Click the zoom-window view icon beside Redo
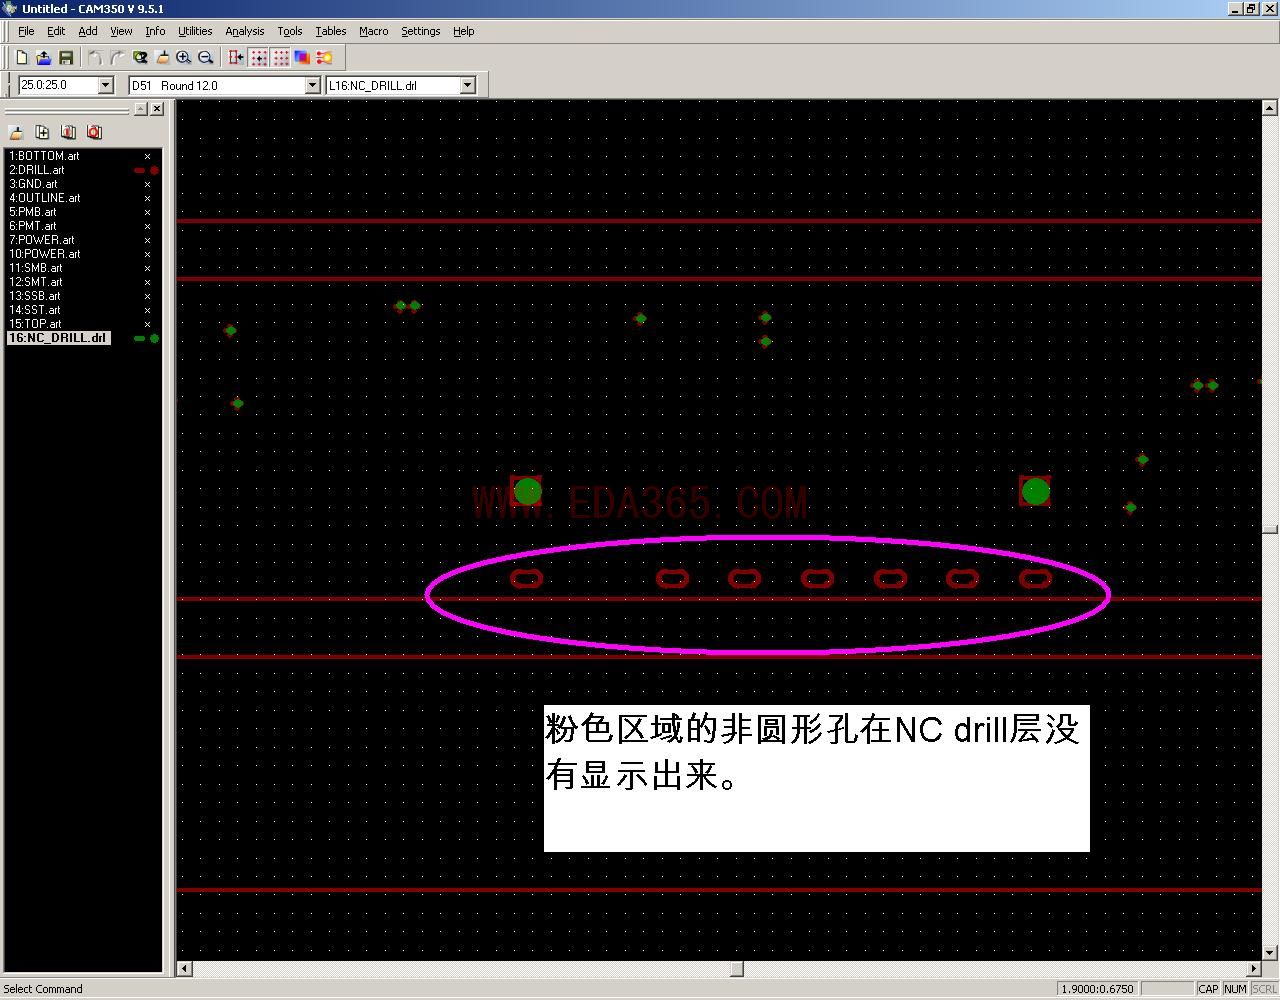Screen dimensions: 1280x1000 (140, 58)
